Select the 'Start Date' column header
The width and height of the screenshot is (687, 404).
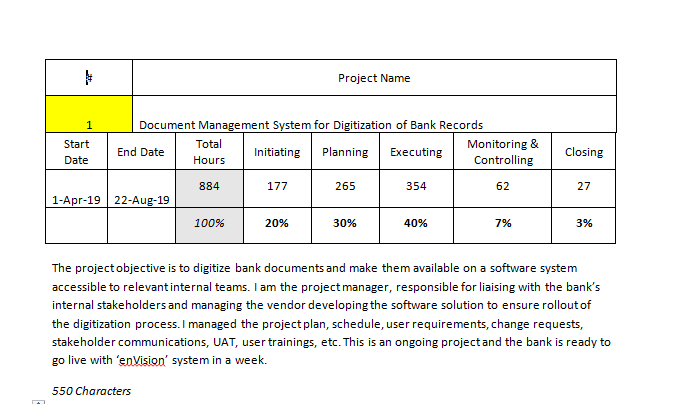pos(76,152)
